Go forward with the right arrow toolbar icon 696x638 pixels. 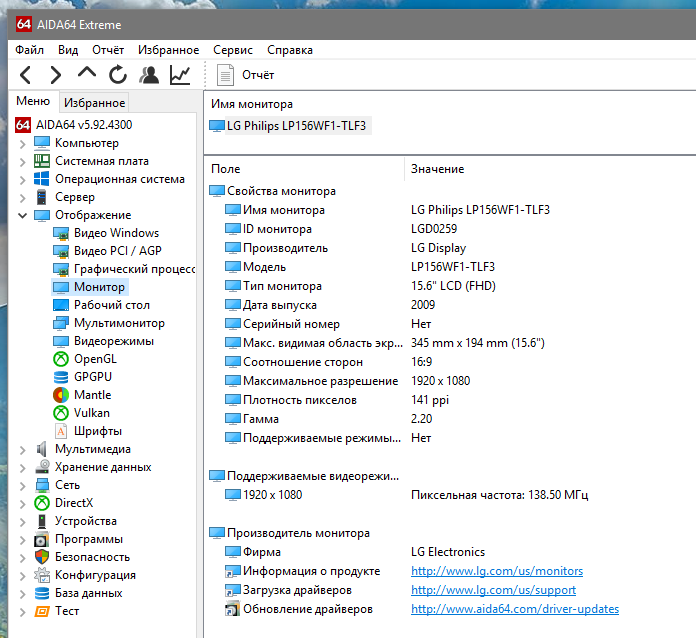point(55,75)
